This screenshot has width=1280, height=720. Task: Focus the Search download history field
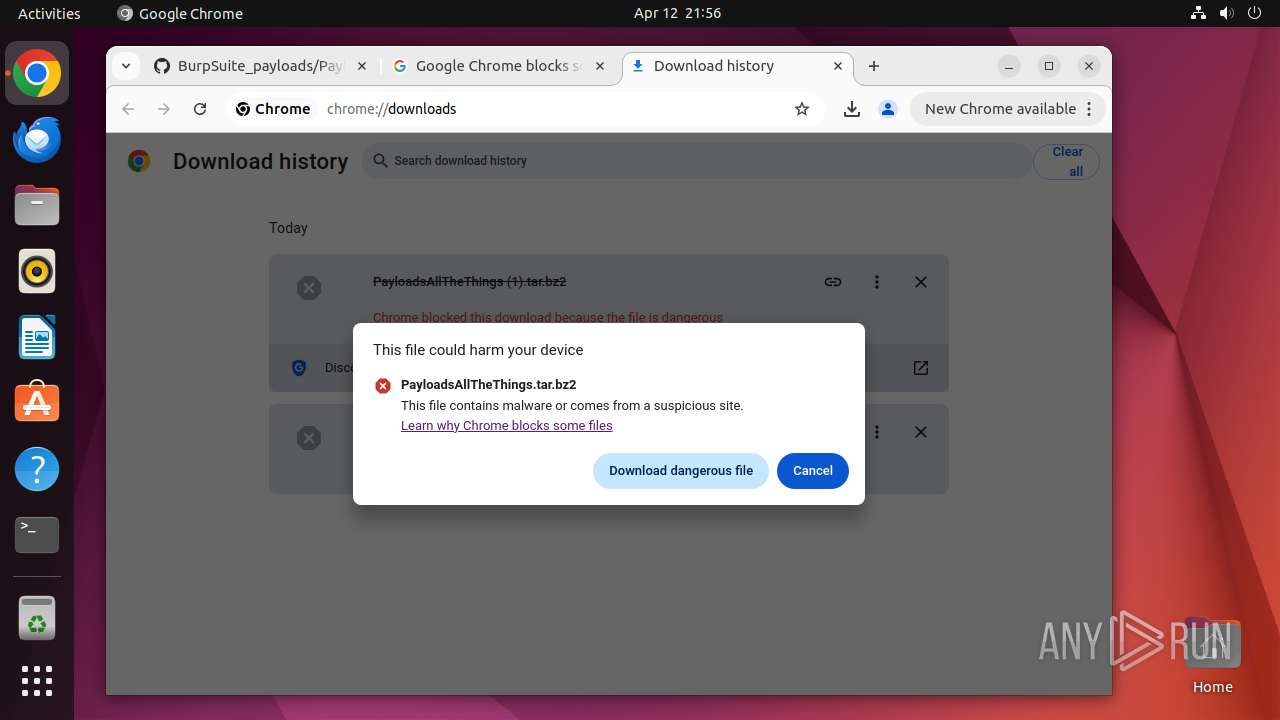696,161
